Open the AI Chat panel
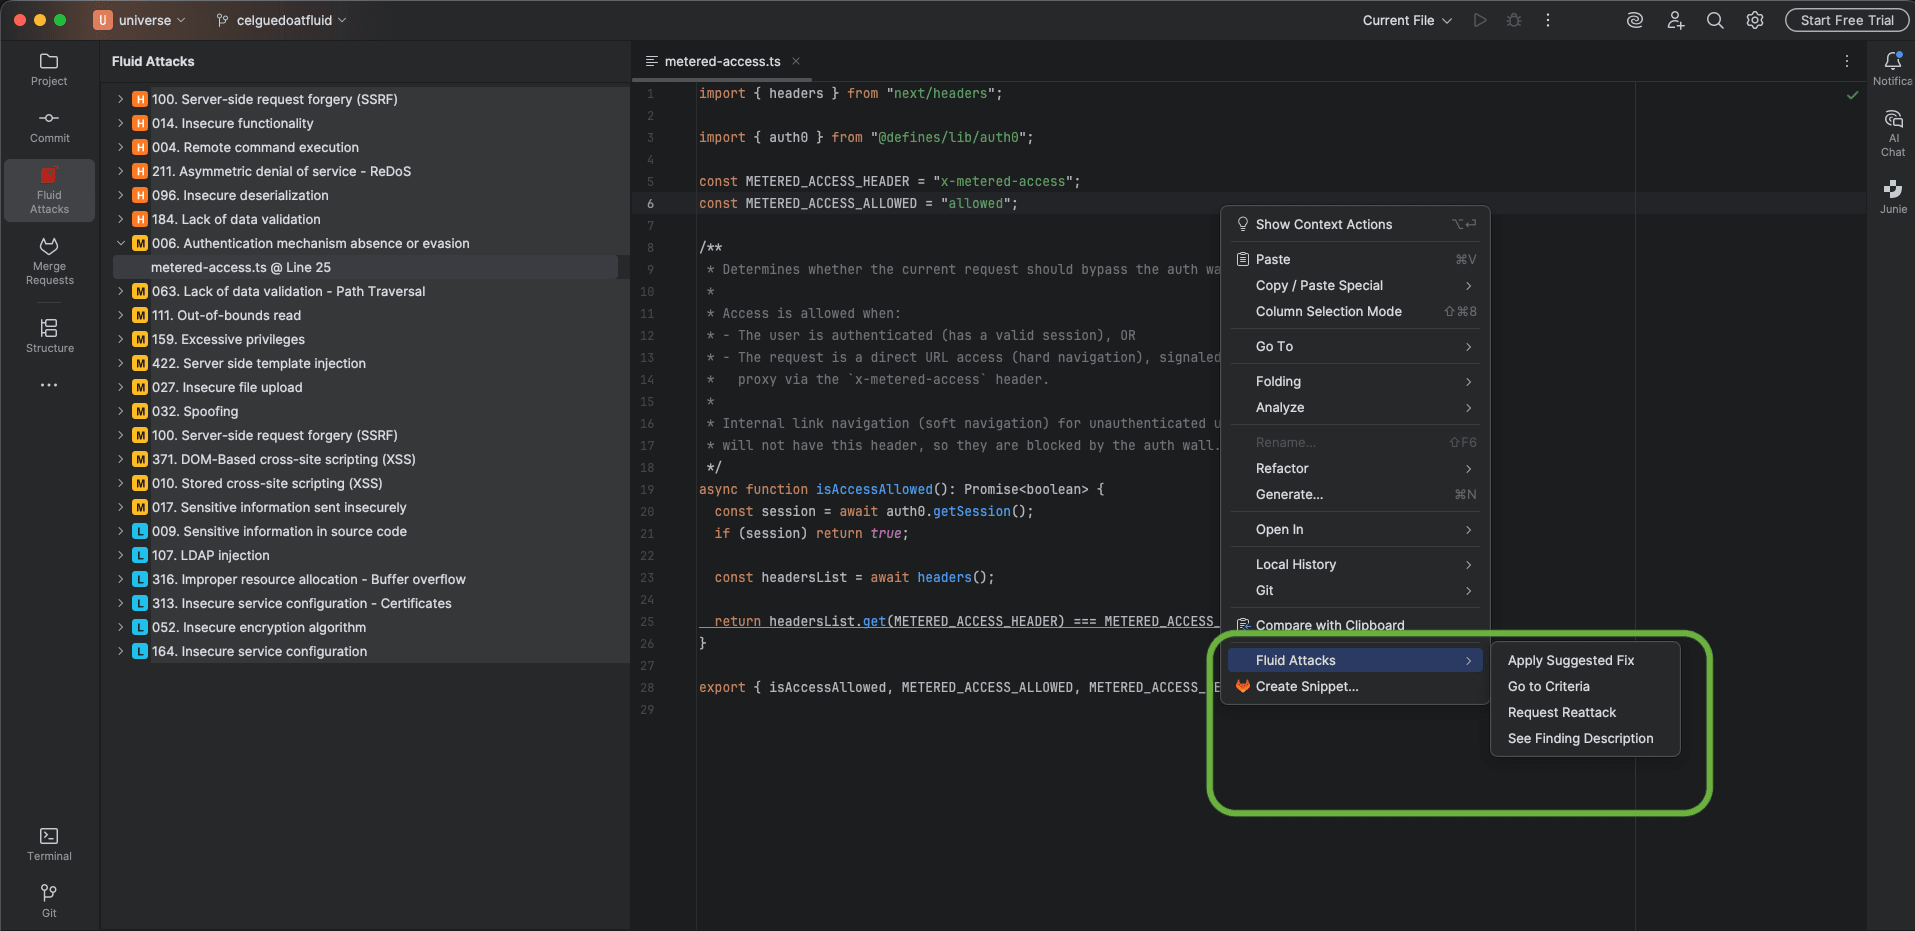 click(x=1893, y=133)
